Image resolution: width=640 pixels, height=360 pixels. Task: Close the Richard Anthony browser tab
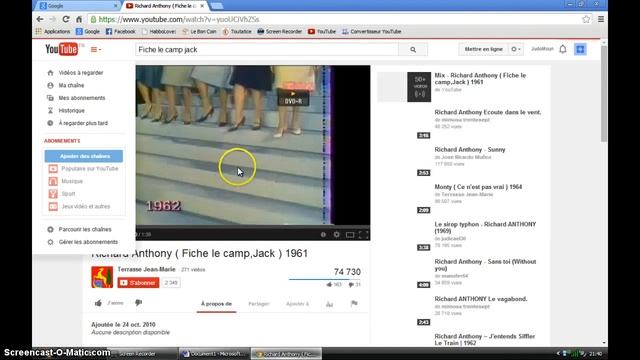click(x=202, y=6)
